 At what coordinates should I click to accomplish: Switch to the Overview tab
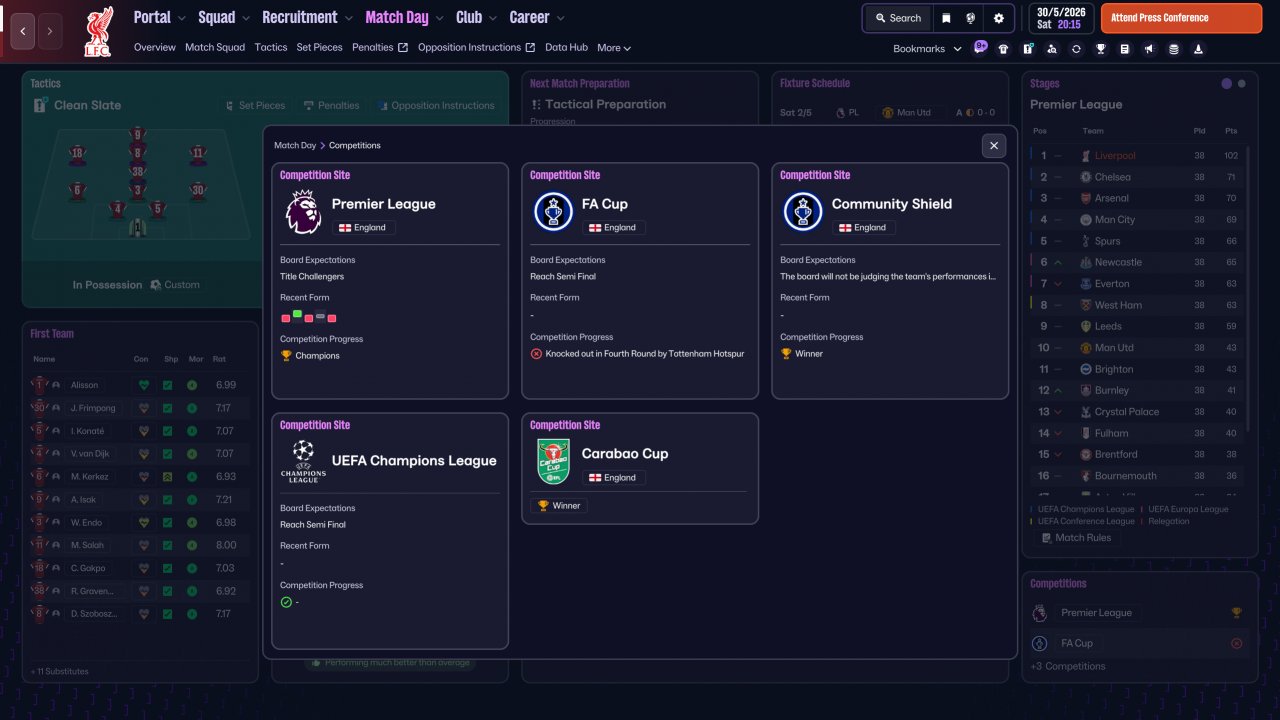tap(155, 48)
